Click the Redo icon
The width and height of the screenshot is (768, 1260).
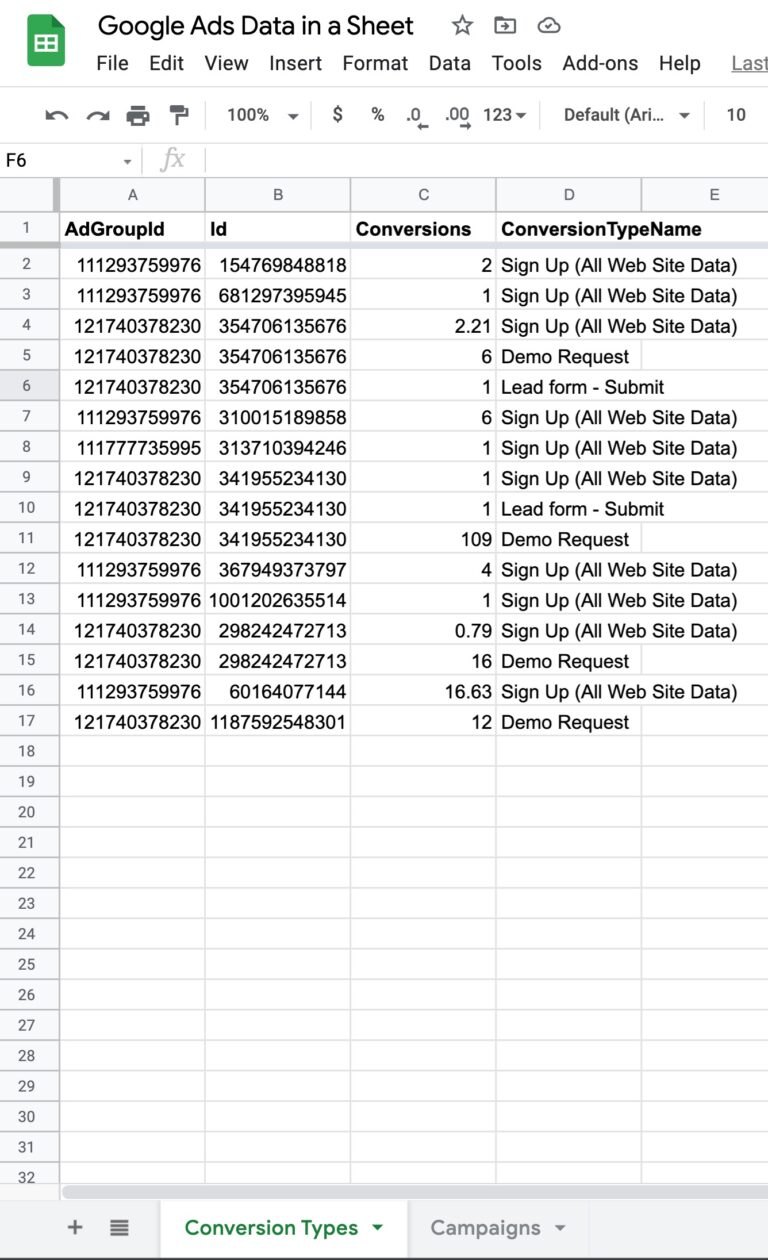(x=97, y=115)
